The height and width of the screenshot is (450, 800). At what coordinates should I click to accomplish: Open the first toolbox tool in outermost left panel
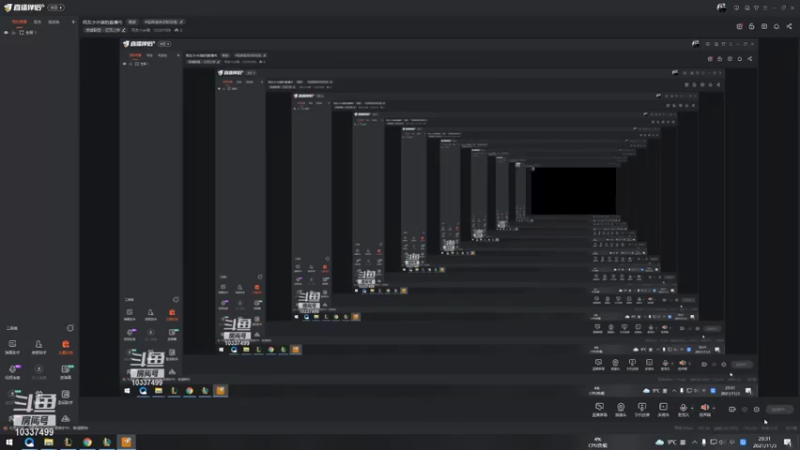[12, 347]
